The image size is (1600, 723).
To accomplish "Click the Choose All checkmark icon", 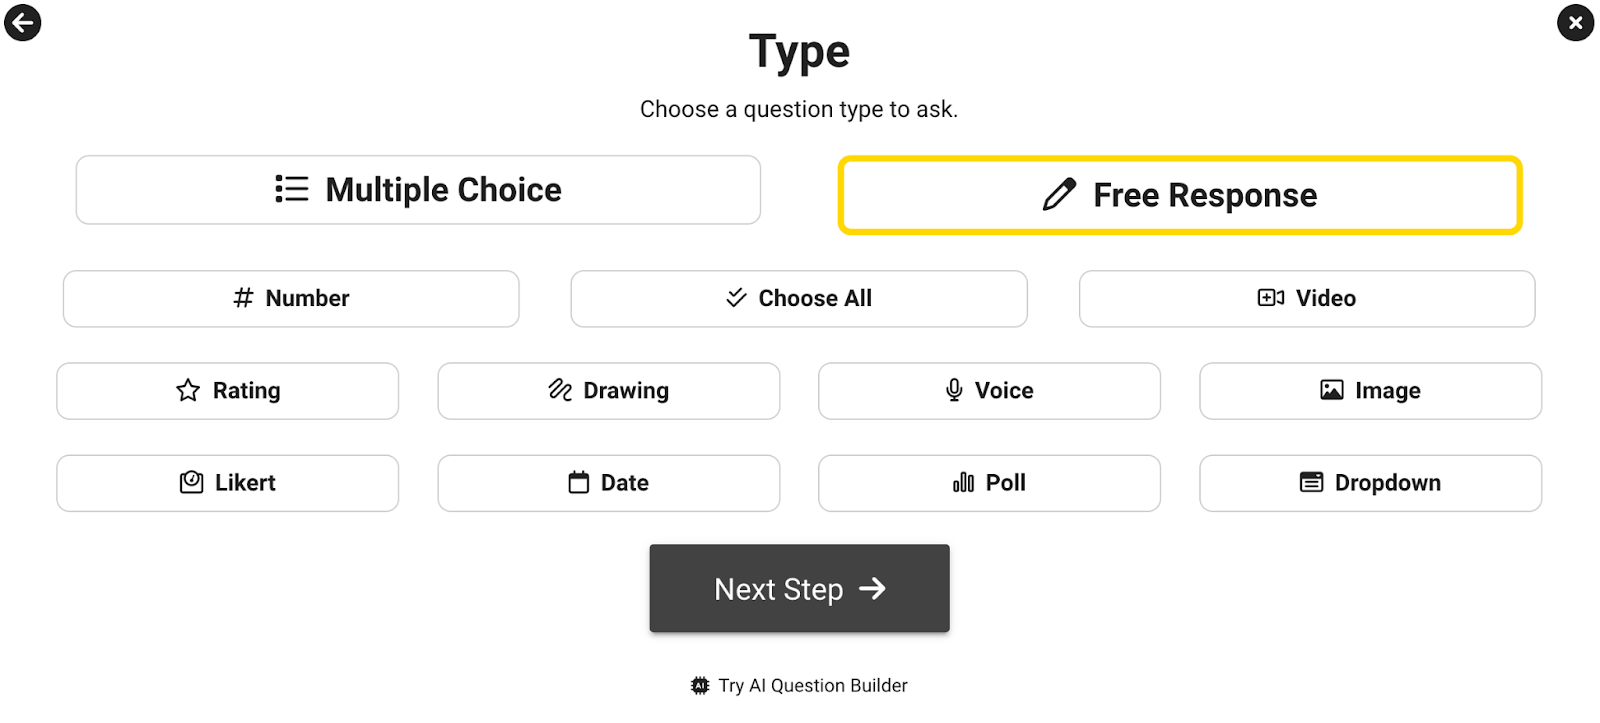I will [x=736, y=298].
